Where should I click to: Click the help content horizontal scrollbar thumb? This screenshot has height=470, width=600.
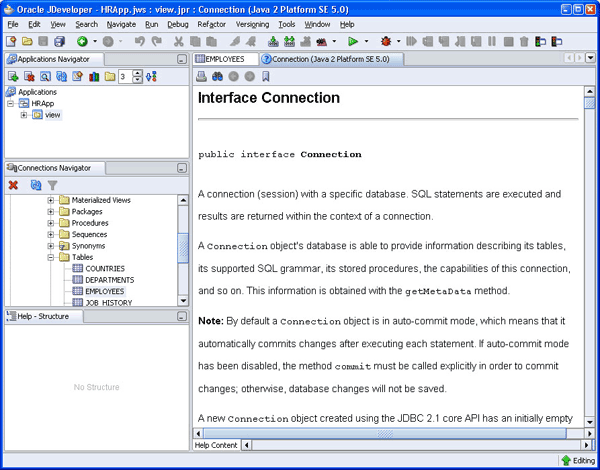click(385, 434)
